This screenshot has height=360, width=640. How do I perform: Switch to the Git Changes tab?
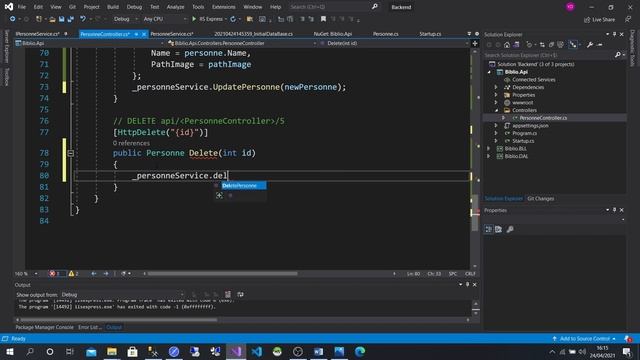click(x=540, y=198)
